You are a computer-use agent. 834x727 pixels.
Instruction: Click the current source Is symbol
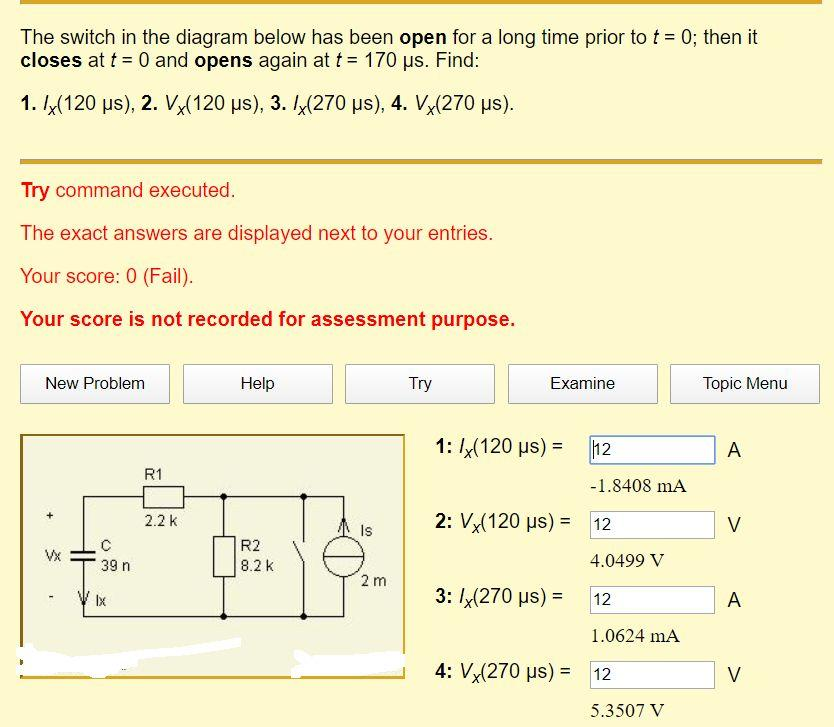(344, 557)
